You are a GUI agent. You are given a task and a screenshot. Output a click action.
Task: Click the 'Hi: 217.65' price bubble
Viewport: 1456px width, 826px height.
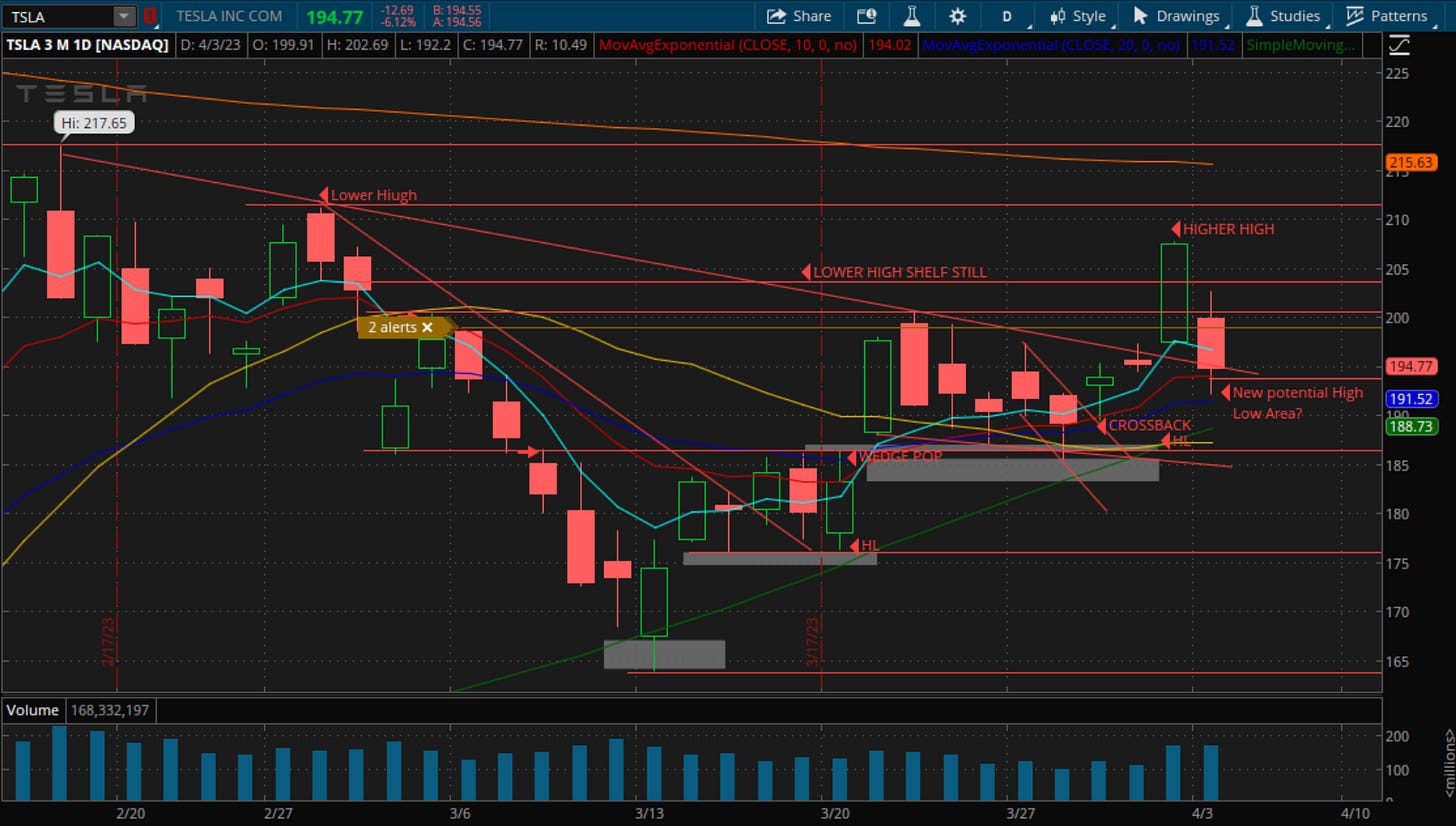point(95,122)
